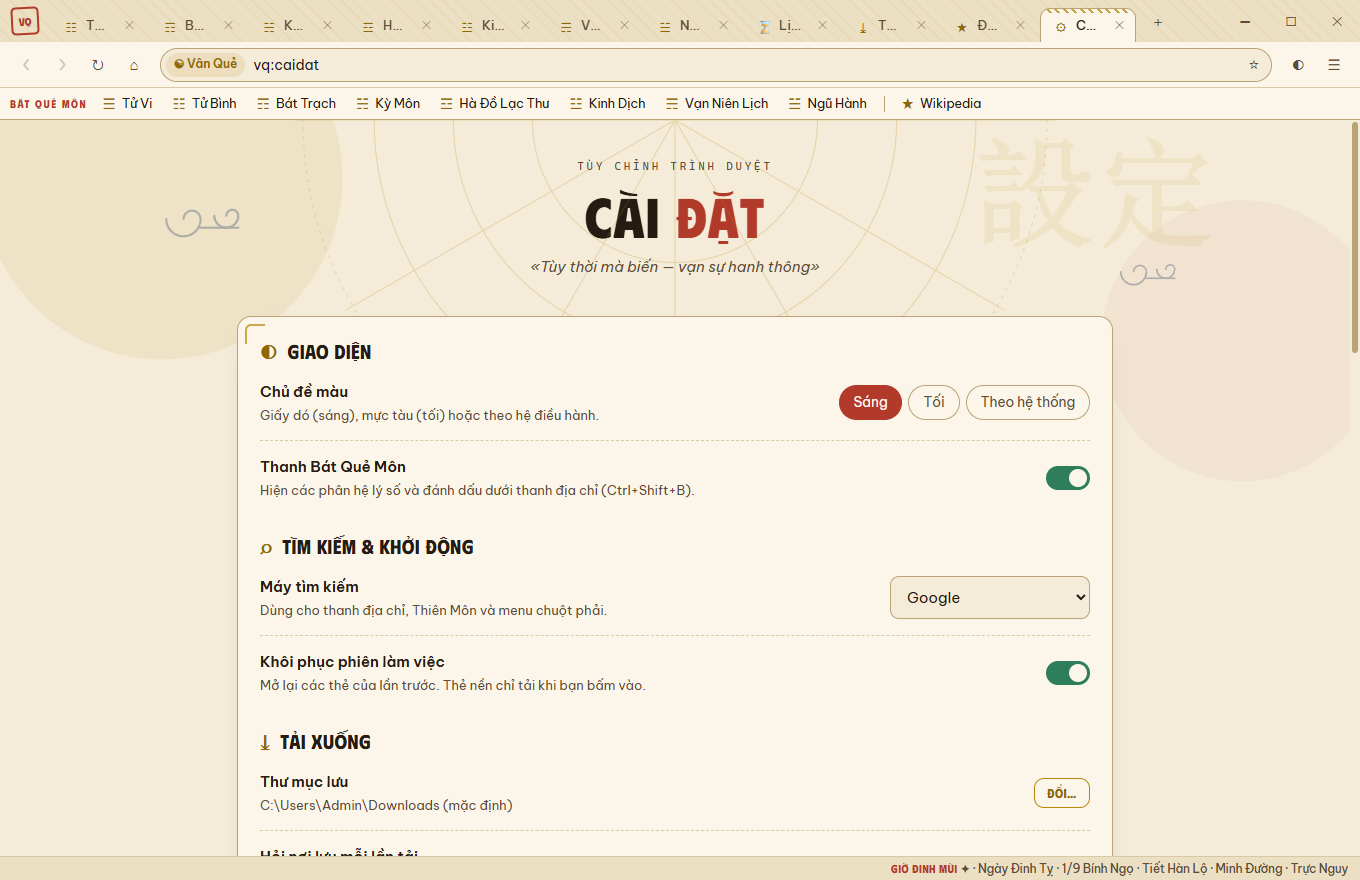Click the Vân Quẻ site chip
Screen dimensions: 1360x880
click(x=206, y=64)
